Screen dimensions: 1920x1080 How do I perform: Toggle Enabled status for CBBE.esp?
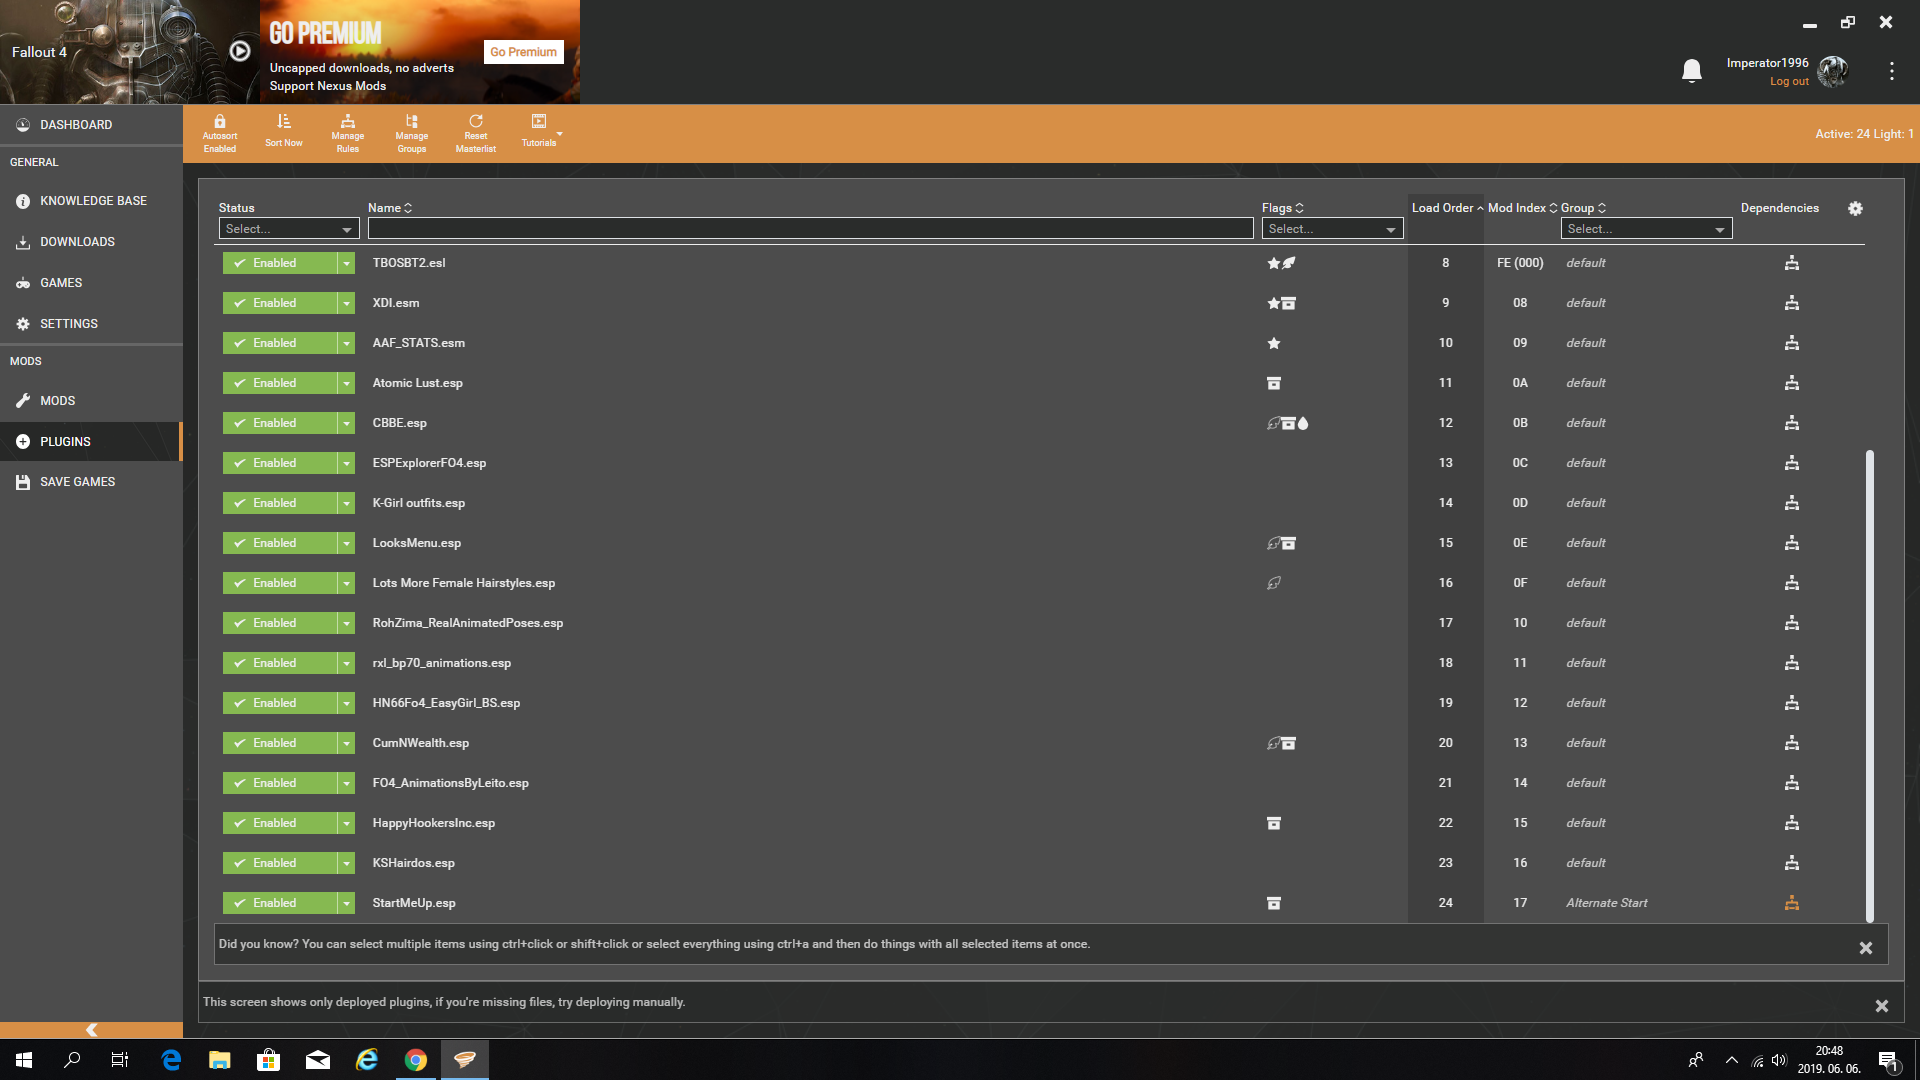point(280,423)
